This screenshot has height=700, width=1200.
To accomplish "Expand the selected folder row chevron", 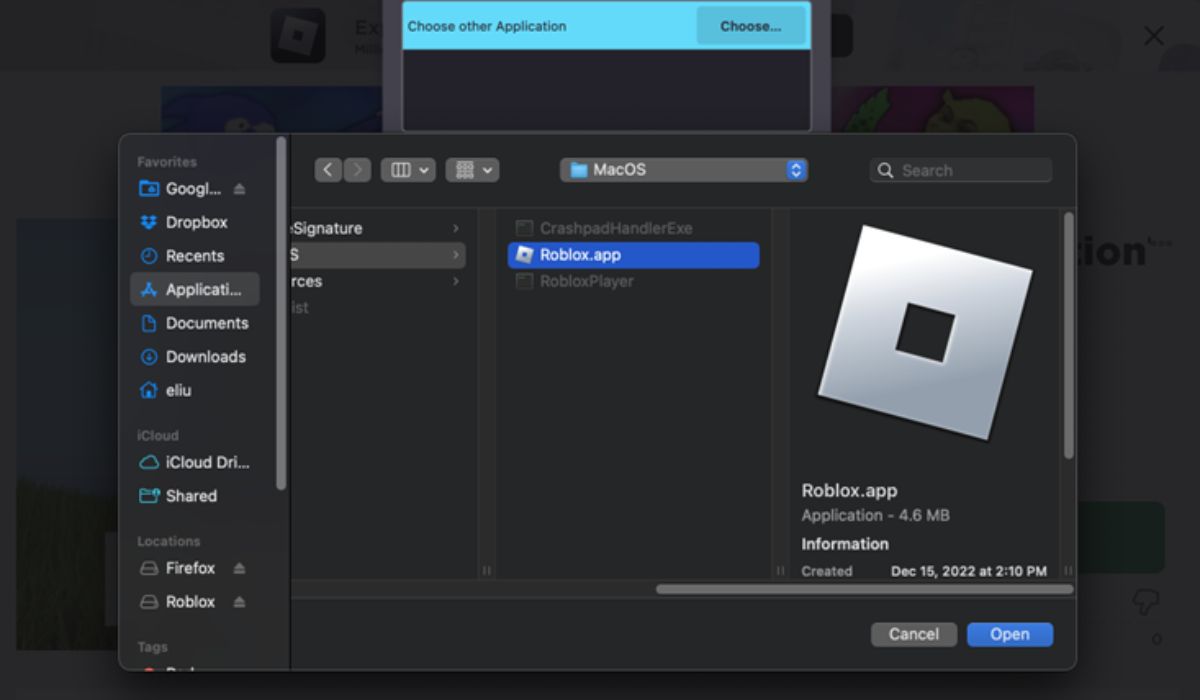I will pos(456,255).
